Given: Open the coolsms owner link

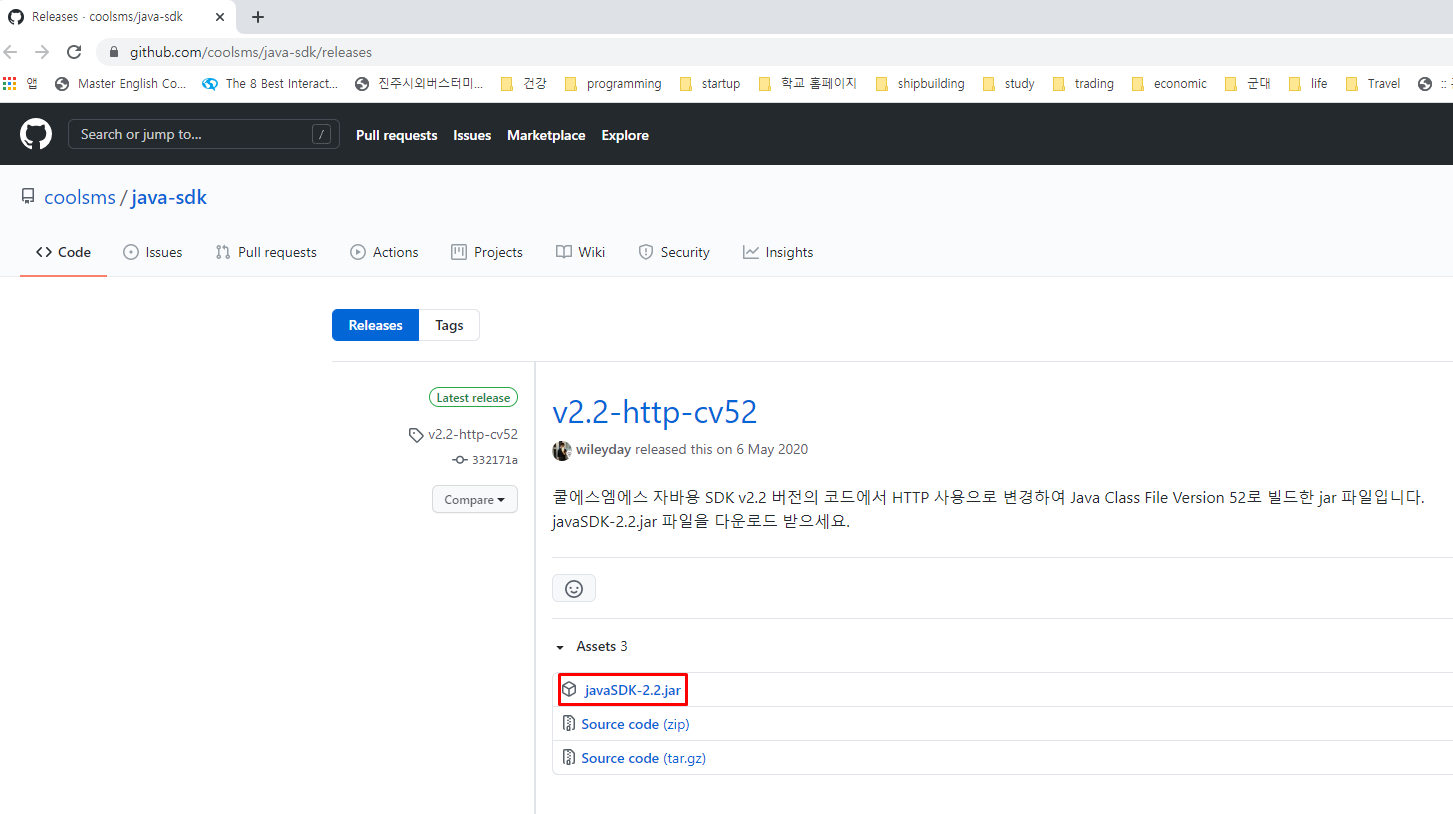Looking at the screenshot, I should [80, 197].
